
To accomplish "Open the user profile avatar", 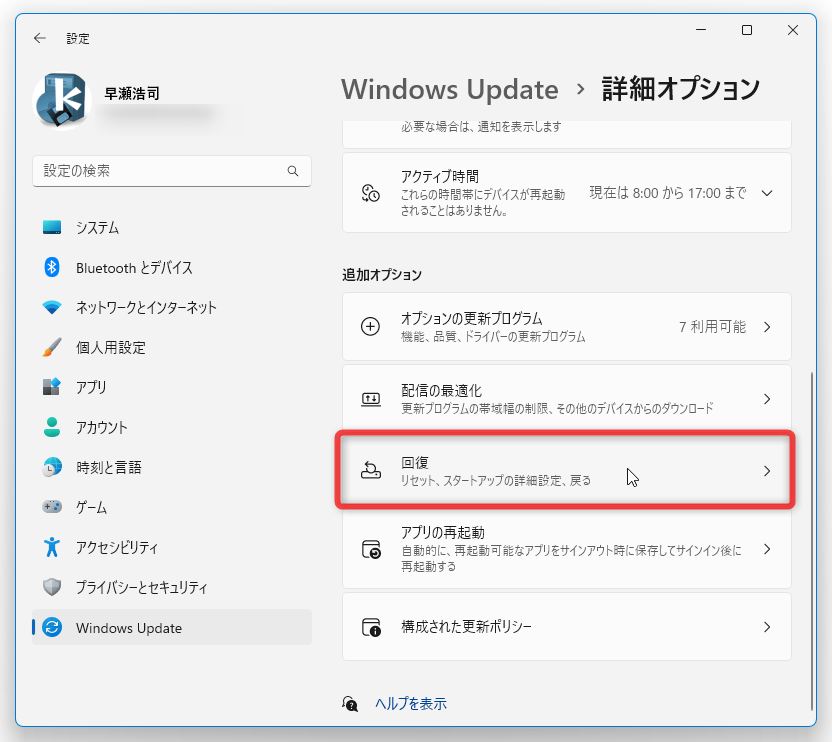I will pos(62,101).
